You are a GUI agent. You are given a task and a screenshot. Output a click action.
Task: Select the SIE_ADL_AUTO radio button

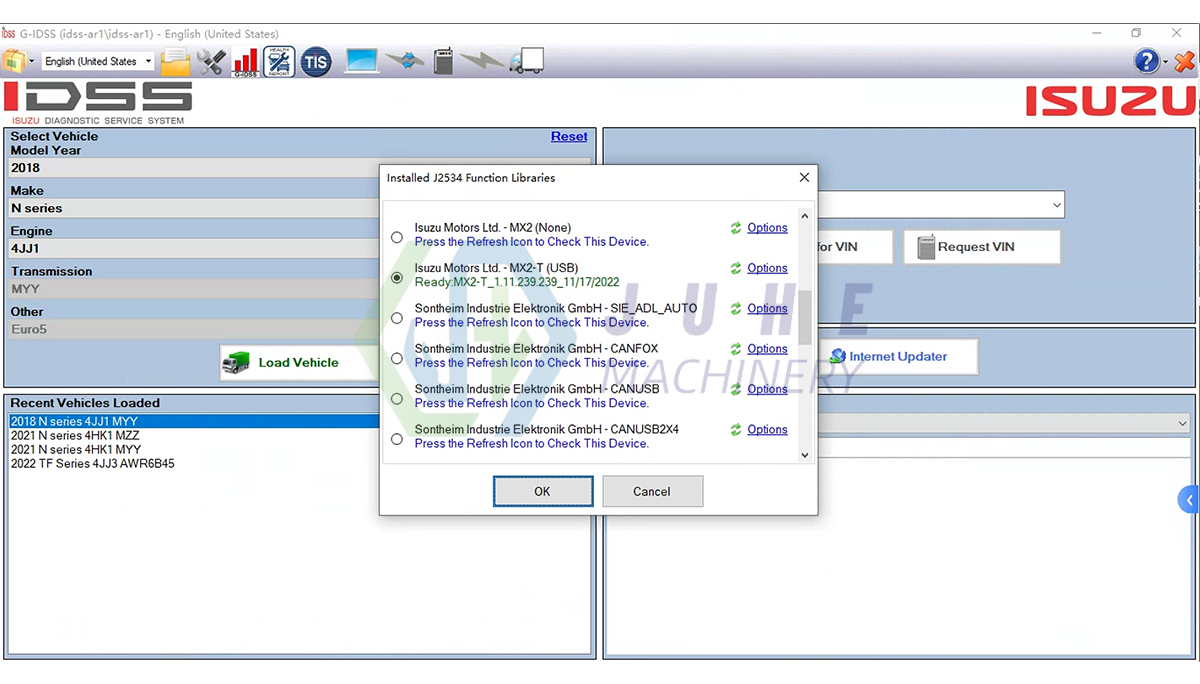(396, 317)
